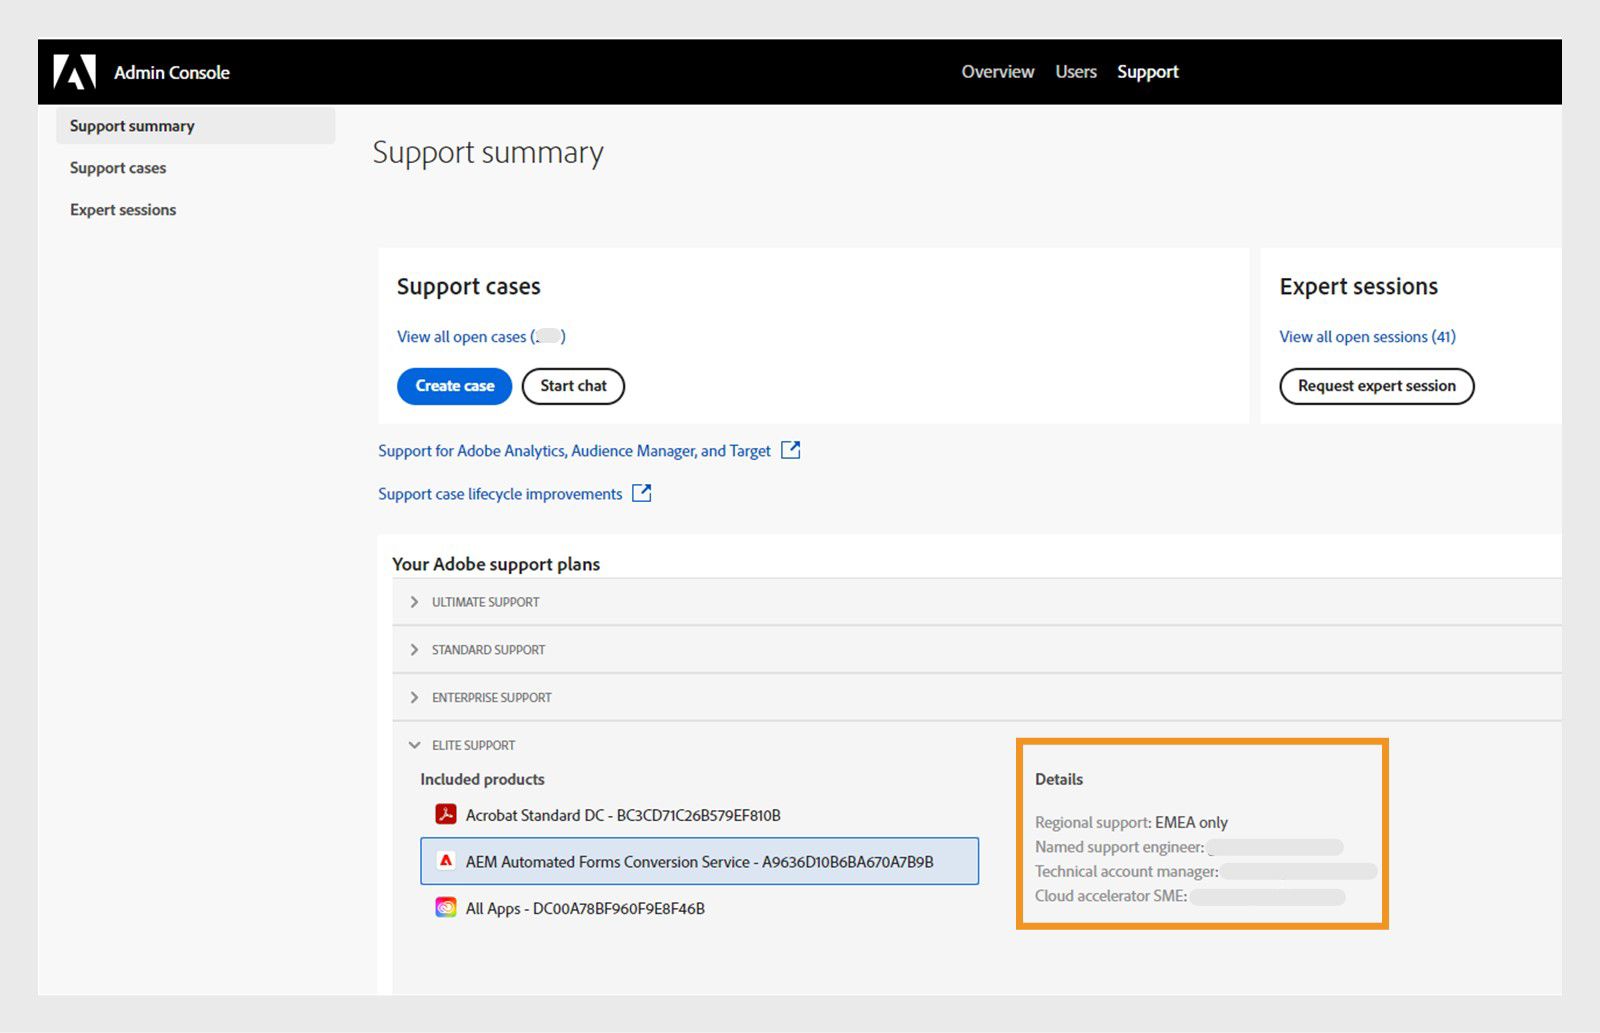Screen dimensions: 1600x1033
Task: Open Support case lifecycle improvements link
Action: click(x=500, y=494)
